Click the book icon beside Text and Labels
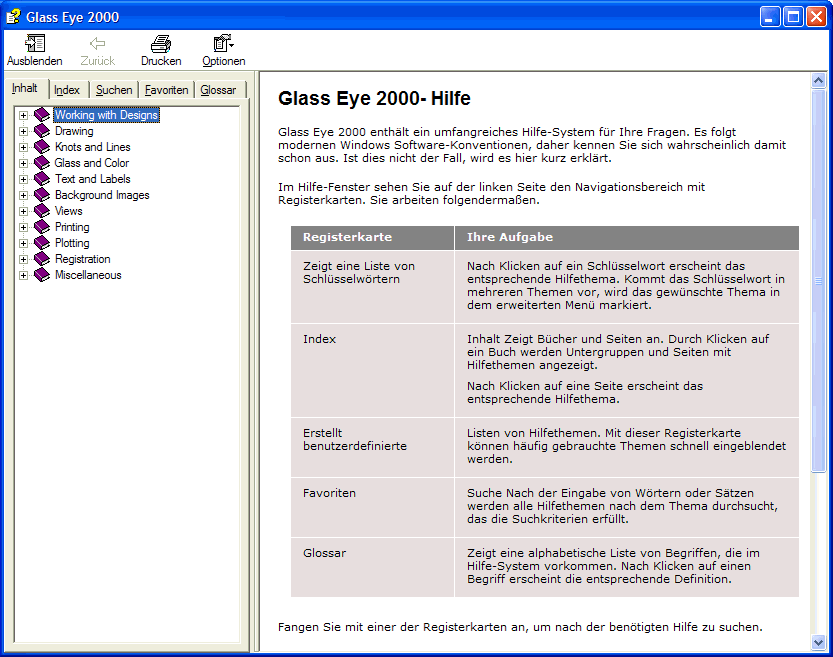833x657 pixels. (42, 178)
